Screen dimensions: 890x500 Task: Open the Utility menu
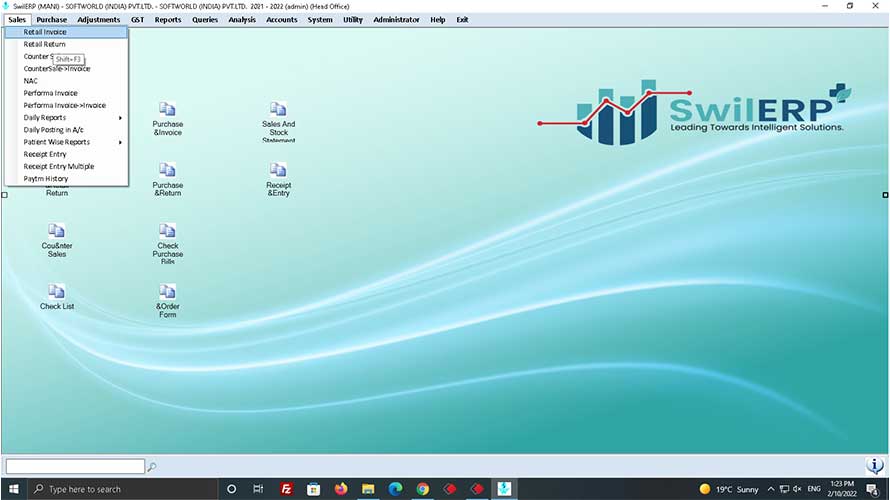pyautogui.click(x=352, y=19)
